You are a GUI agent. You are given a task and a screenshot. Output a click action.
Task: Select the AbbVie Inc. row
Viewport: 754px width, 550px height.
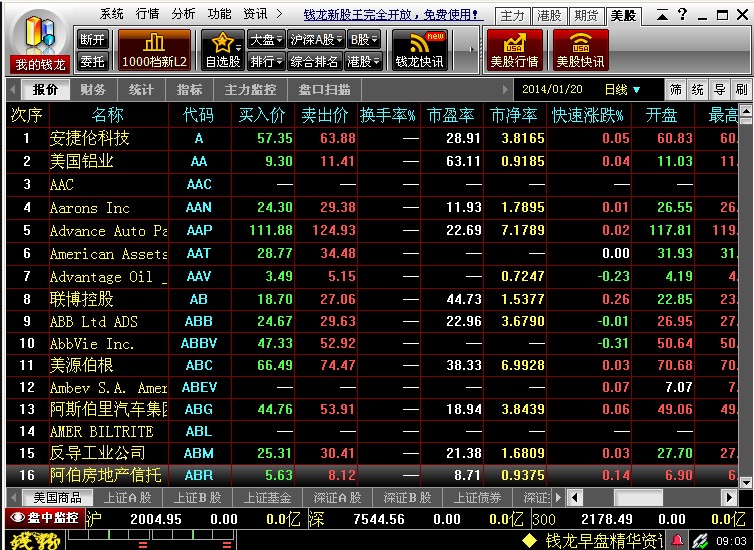click(x=373, y=343)
